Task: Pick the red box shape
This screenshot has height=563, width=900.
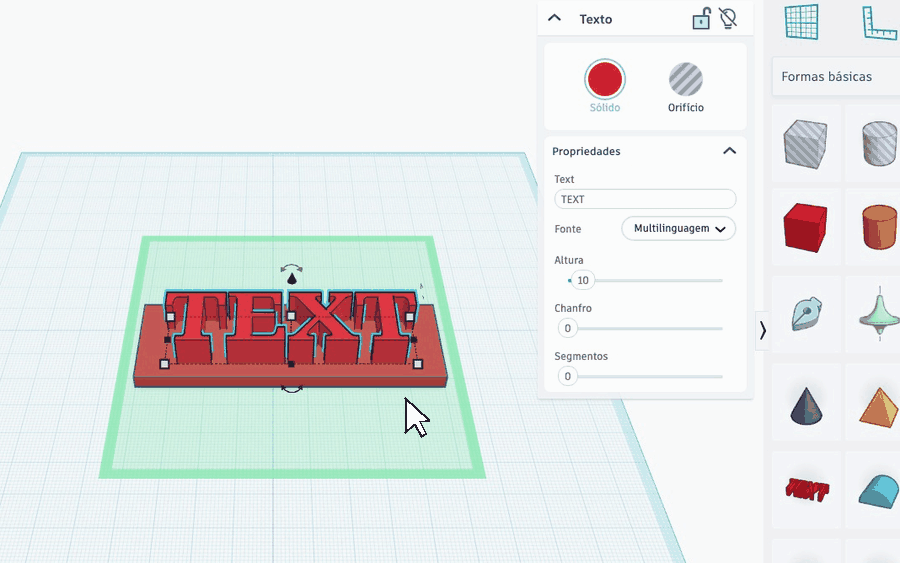Action: click(805, 227)
